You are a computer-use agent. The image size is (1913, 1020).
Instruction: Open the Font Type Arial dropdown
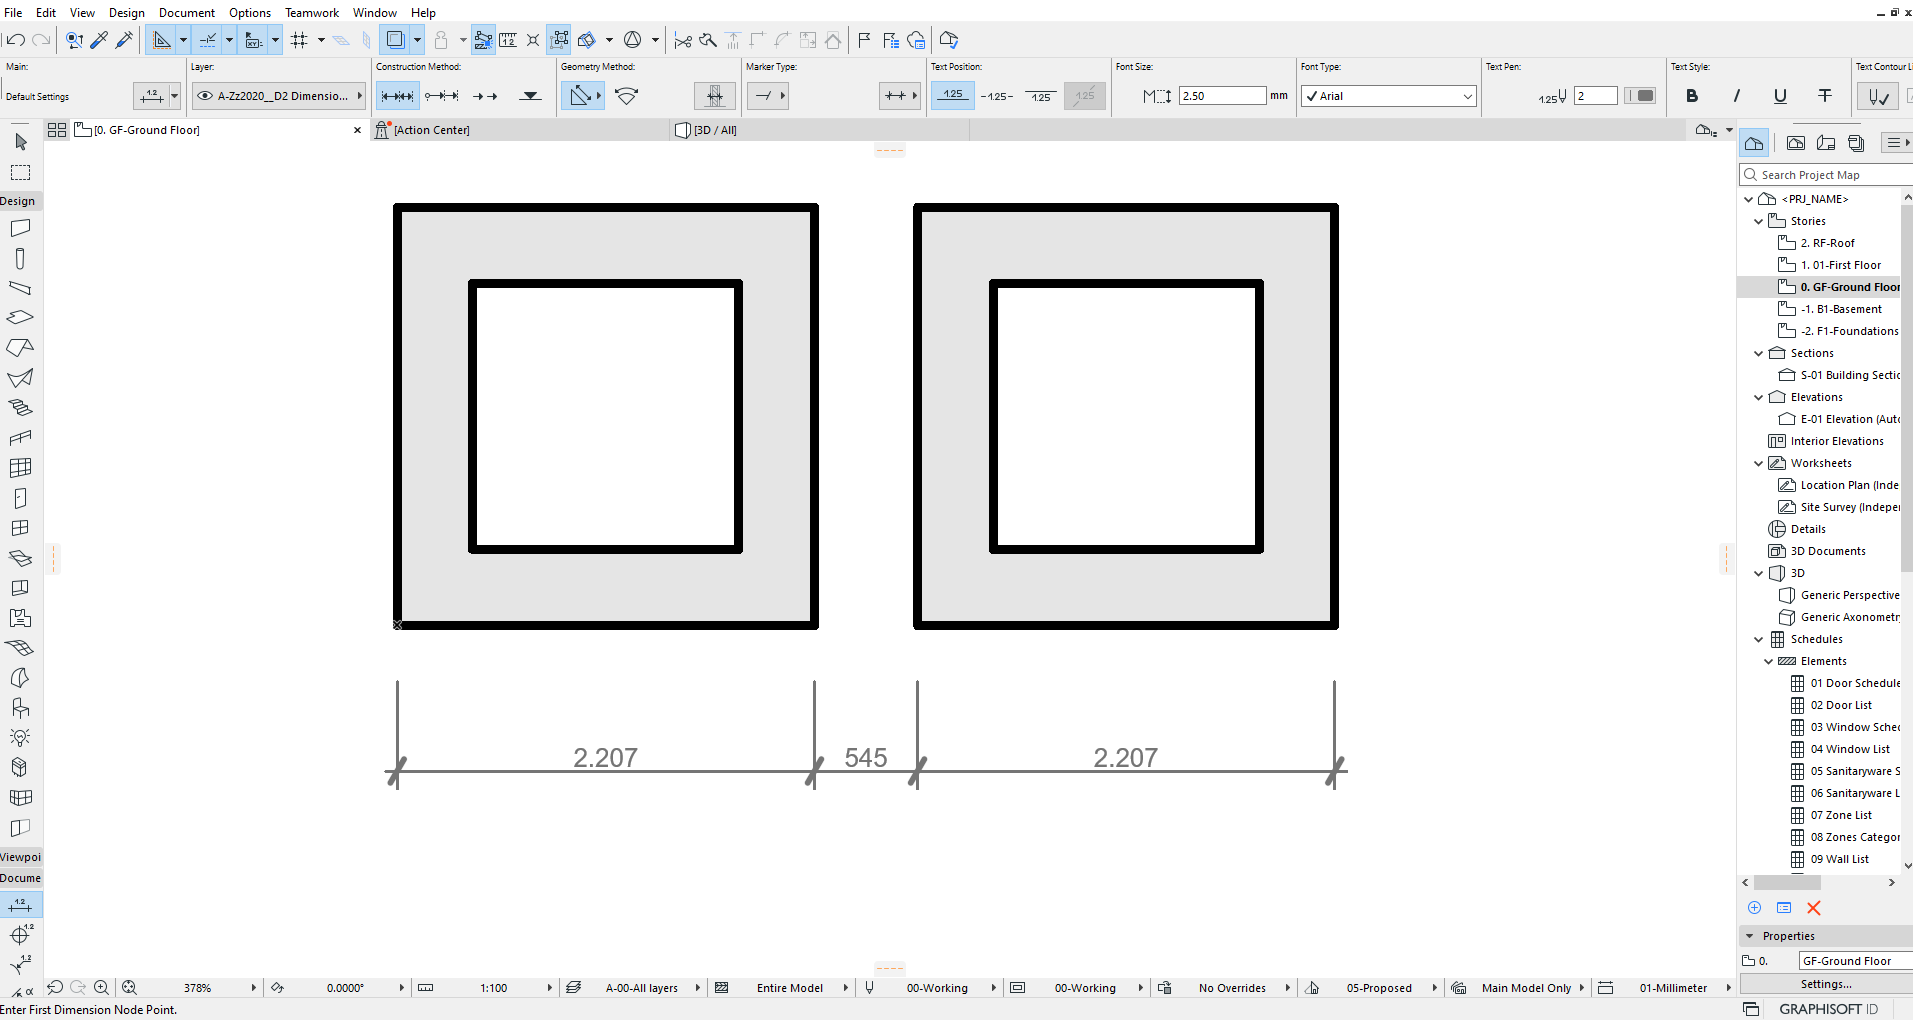coord(1388,96)
